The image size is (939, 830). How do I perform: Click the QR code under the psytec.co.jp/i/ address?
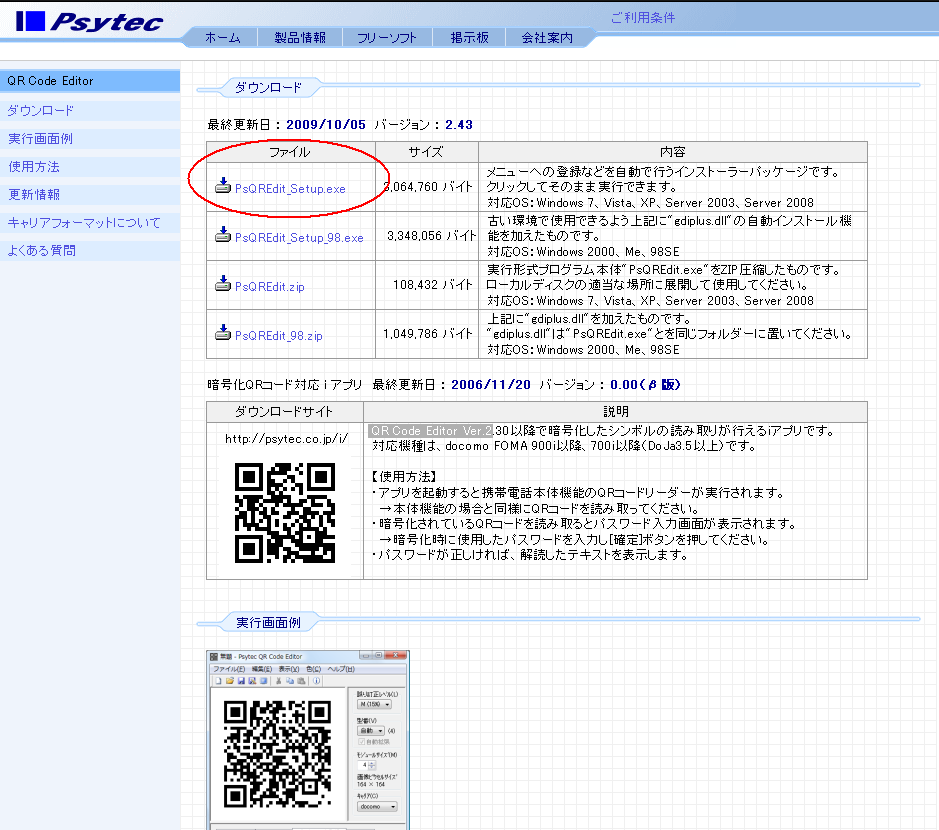[x=284, y=512]
